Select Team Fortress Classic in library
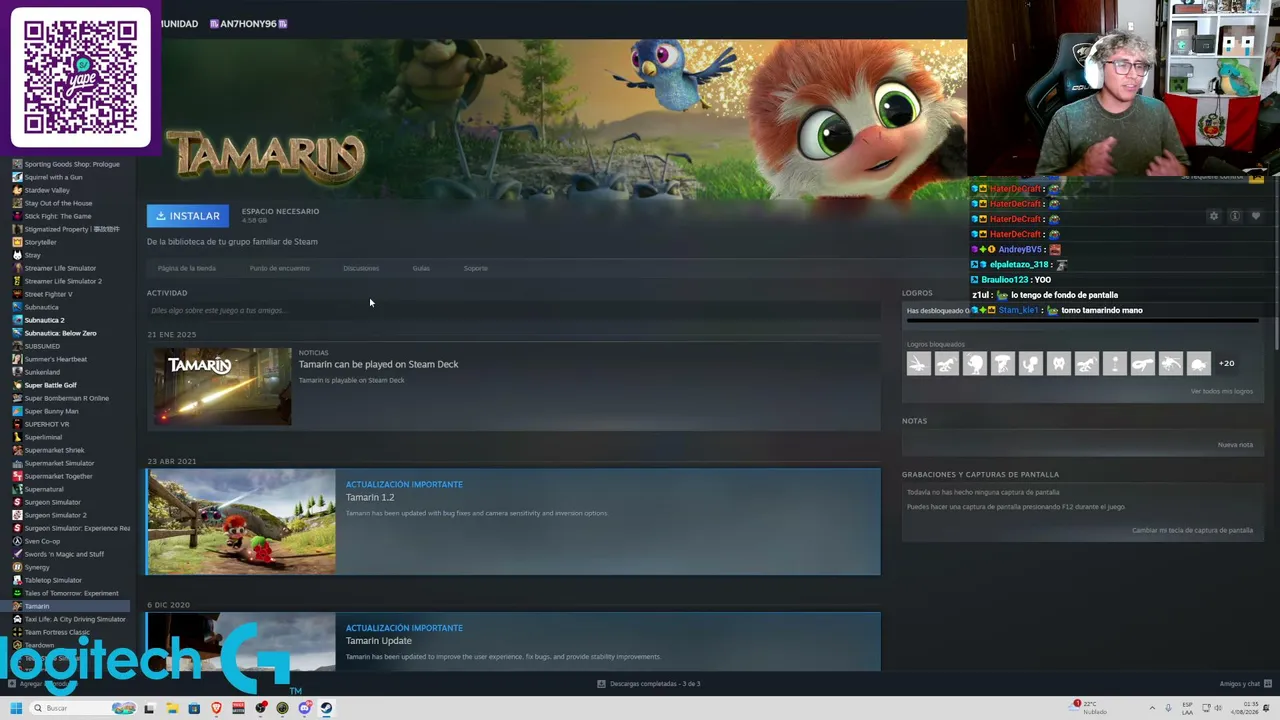This screenshot has width=1280, height=720. point(57,632)
